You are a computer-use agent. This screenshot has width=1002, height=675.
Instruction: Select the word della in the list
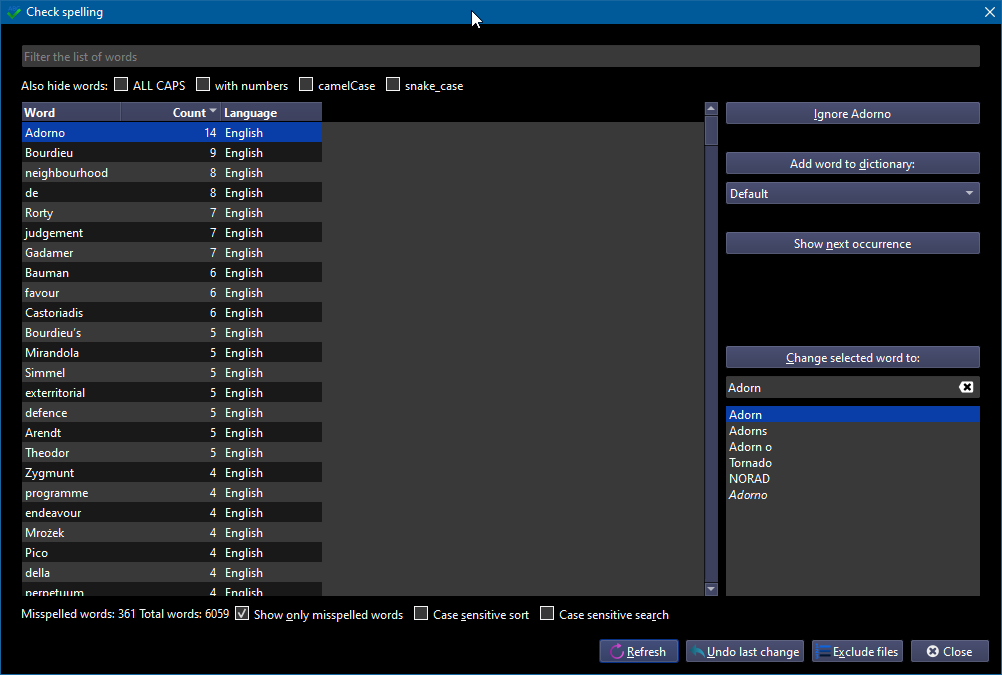click(172, 573)
